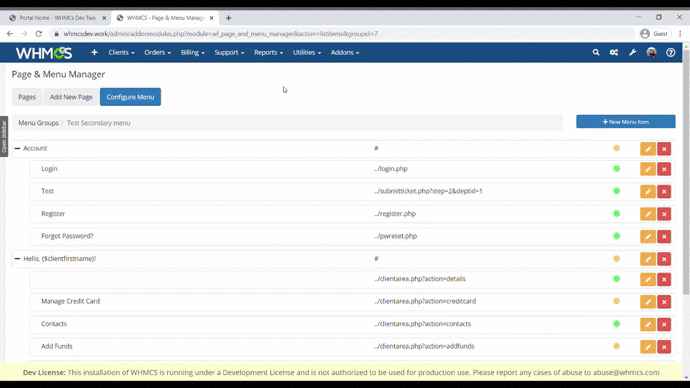Viewport: 690px width, 388px height.
Task: Toggle status dot of Account row
Action: 617,148
